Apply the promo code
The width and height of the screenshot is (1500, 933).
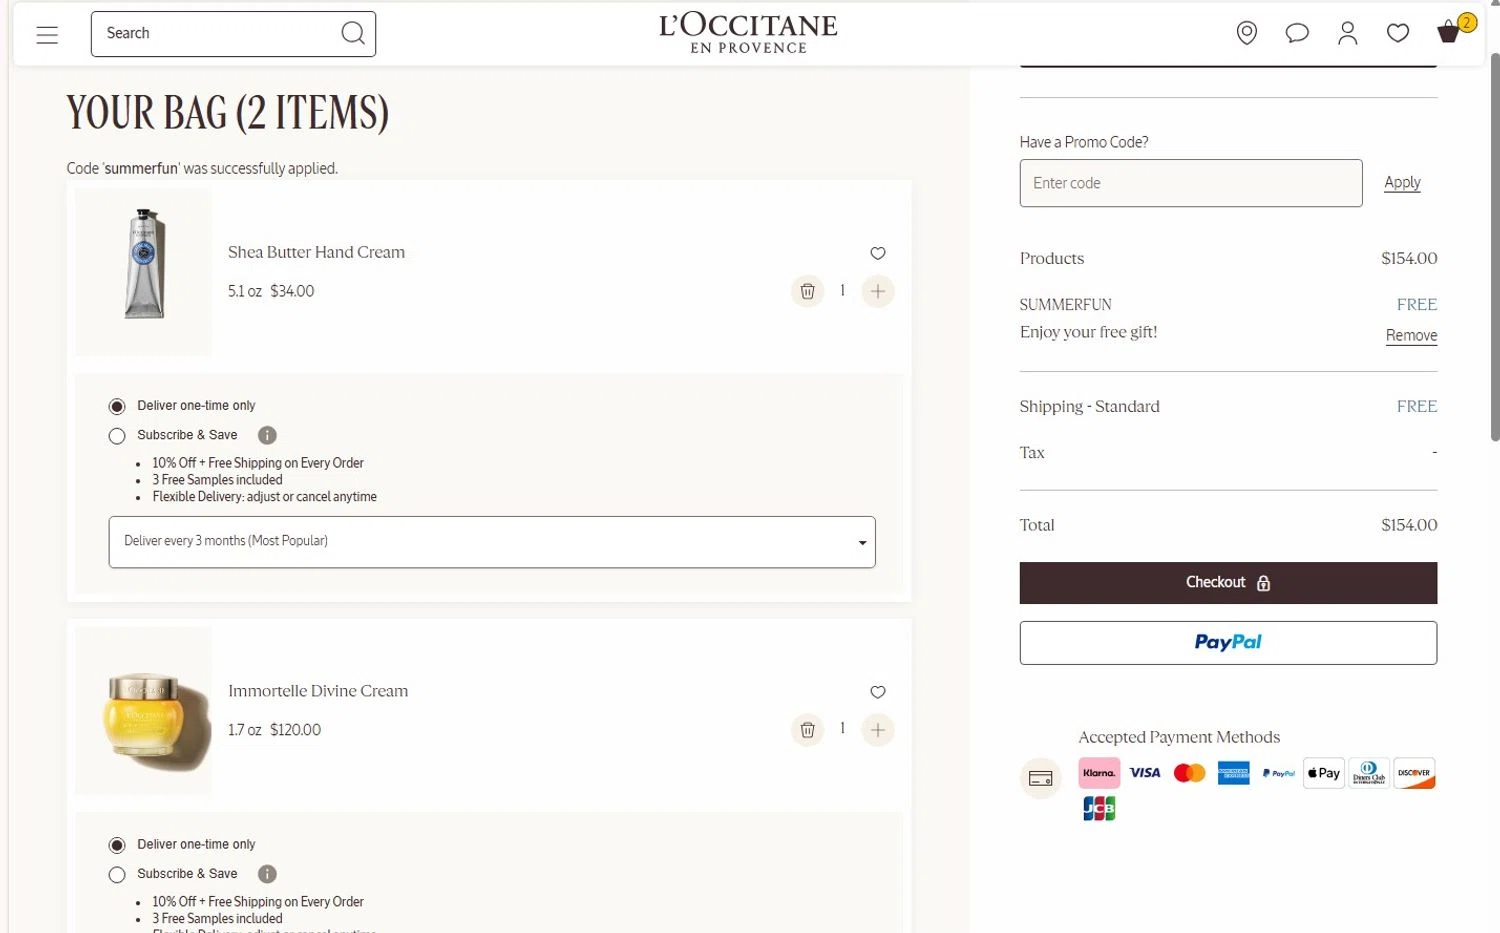(x=1402, y=183)
